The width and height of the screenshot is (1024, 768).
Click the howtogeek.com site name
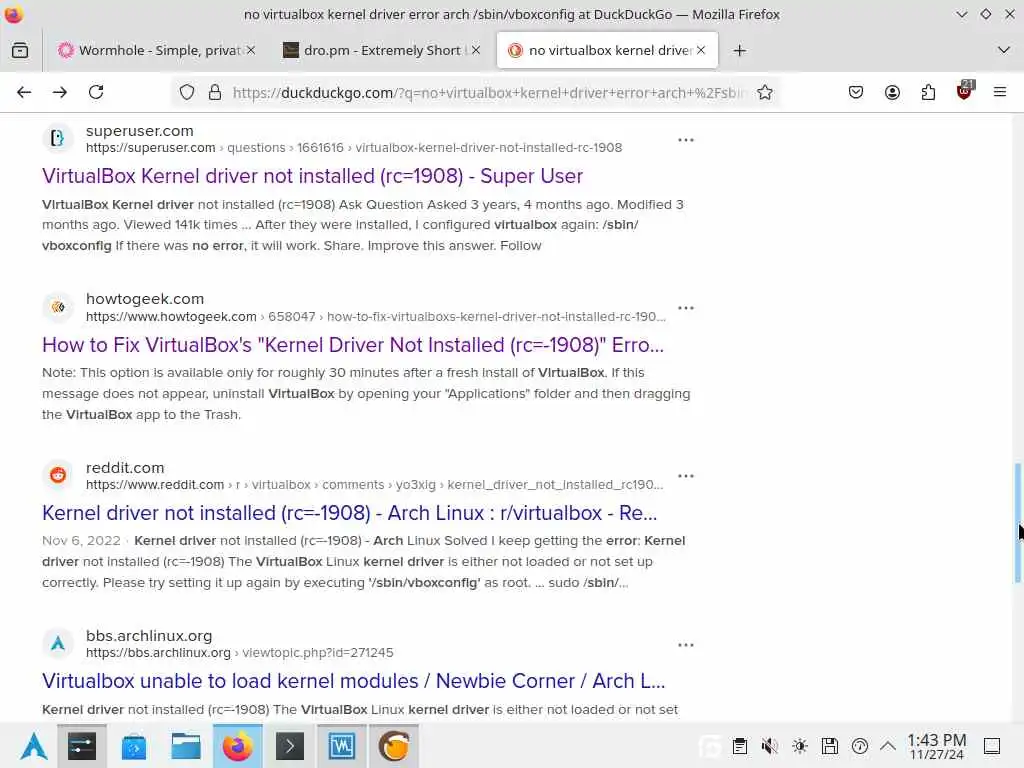click(145, 298)
